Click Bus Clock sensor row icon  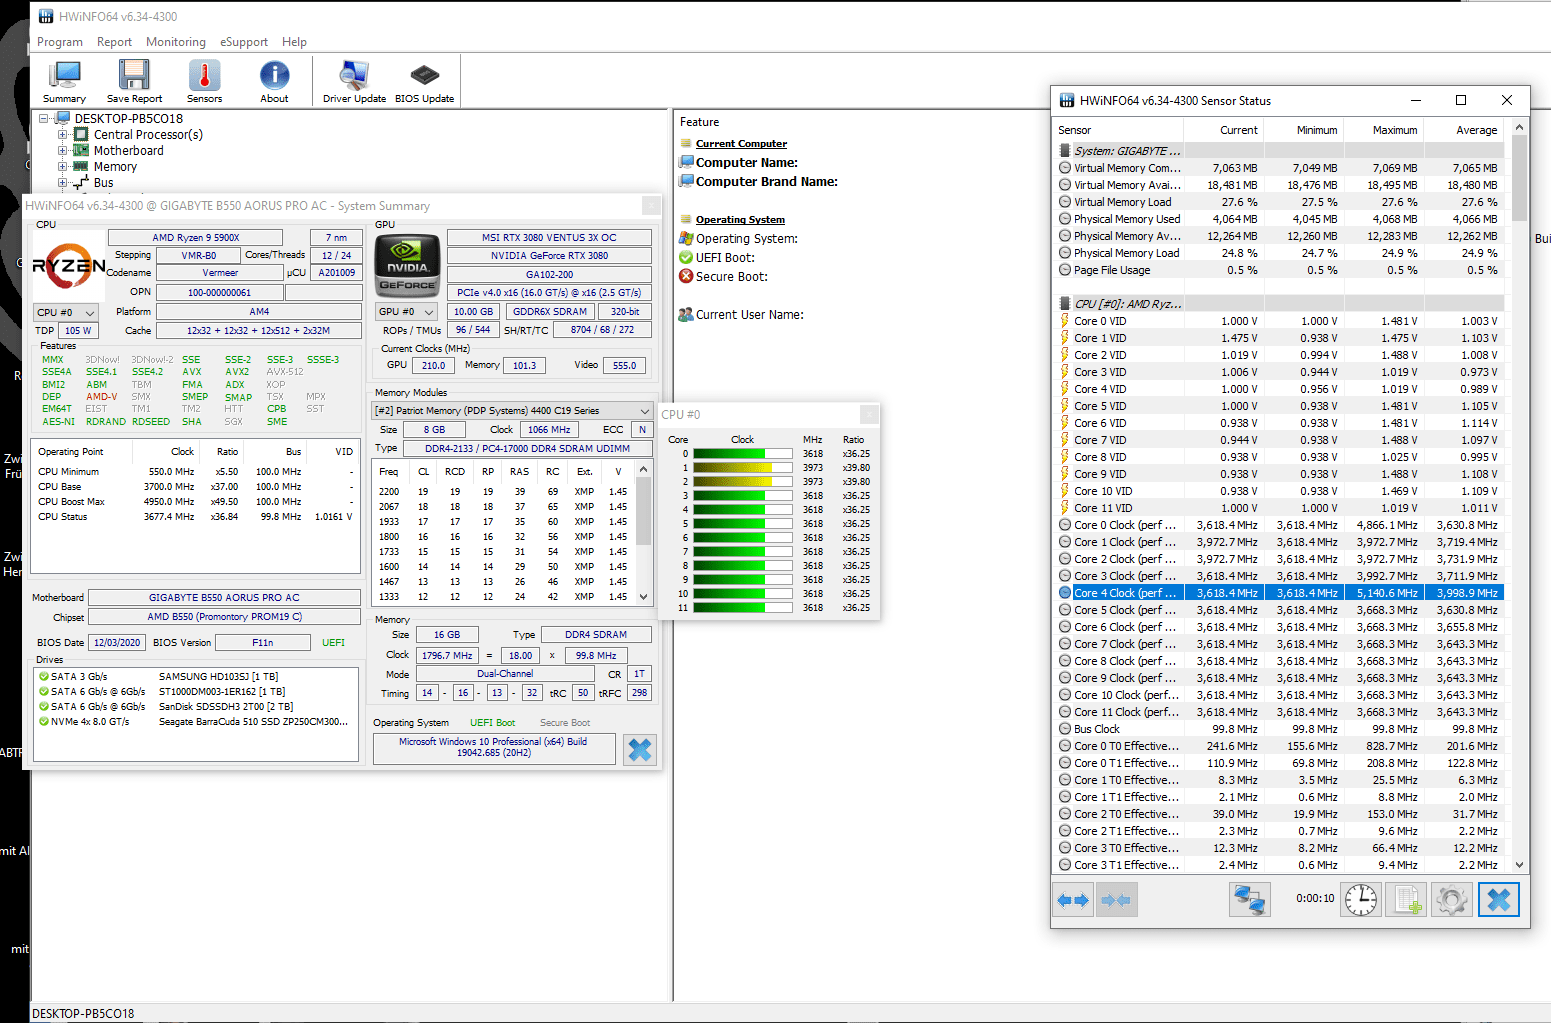point(1065,729)
